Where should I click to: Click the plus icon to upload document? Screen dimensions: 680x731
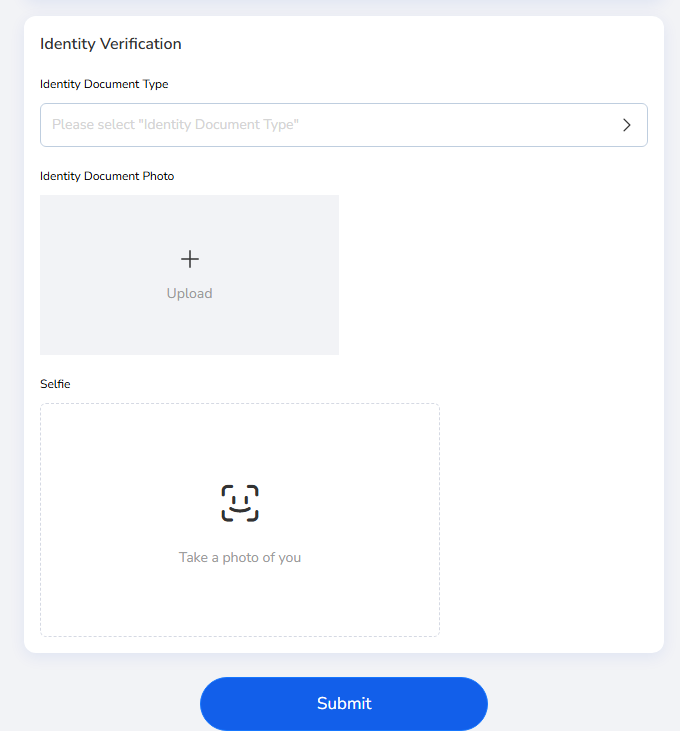tap(190, 259)
